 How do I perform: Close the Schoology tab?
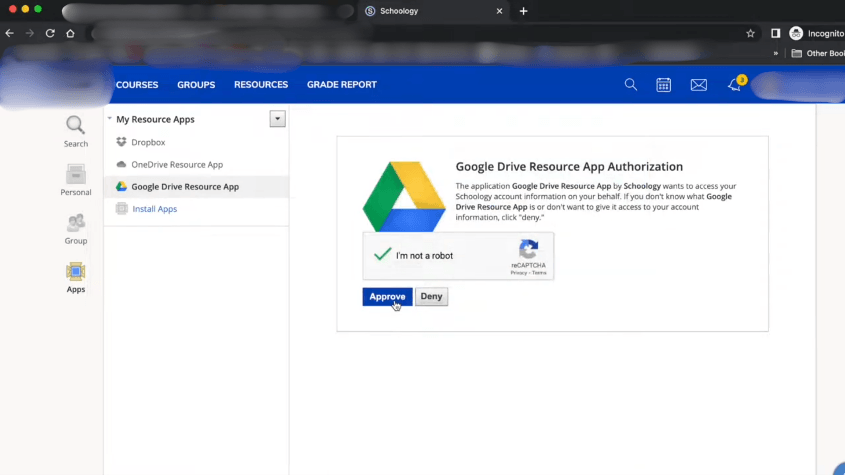(499, 11)
